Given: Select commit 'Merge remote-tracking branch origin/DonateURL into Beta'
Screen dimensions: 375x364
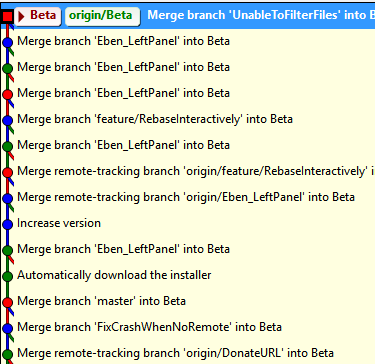Looking at the screenshot, I should pyautogui.click(x=175, y=353).
